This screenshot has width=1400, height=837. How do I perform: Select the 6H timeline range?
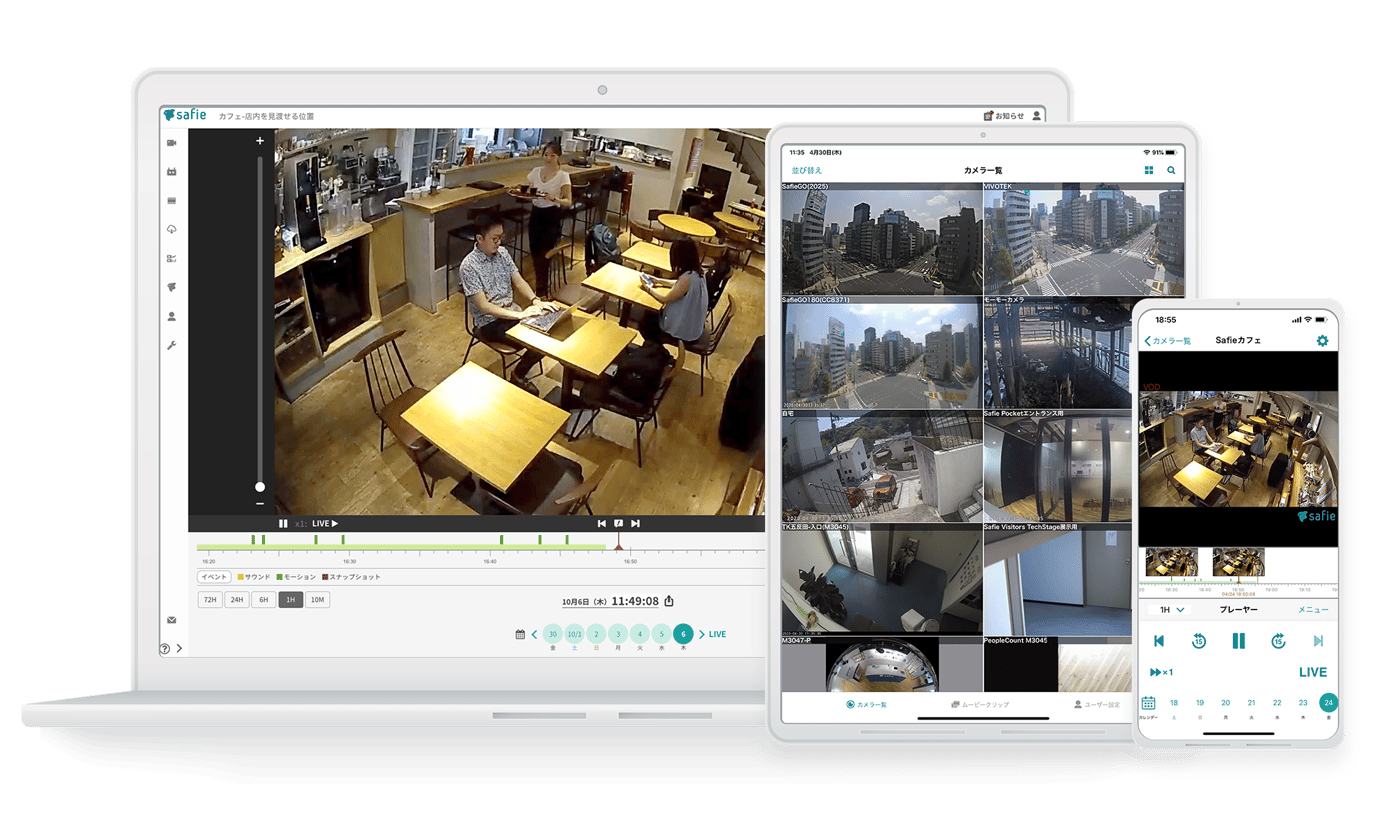tap(264, 600)
